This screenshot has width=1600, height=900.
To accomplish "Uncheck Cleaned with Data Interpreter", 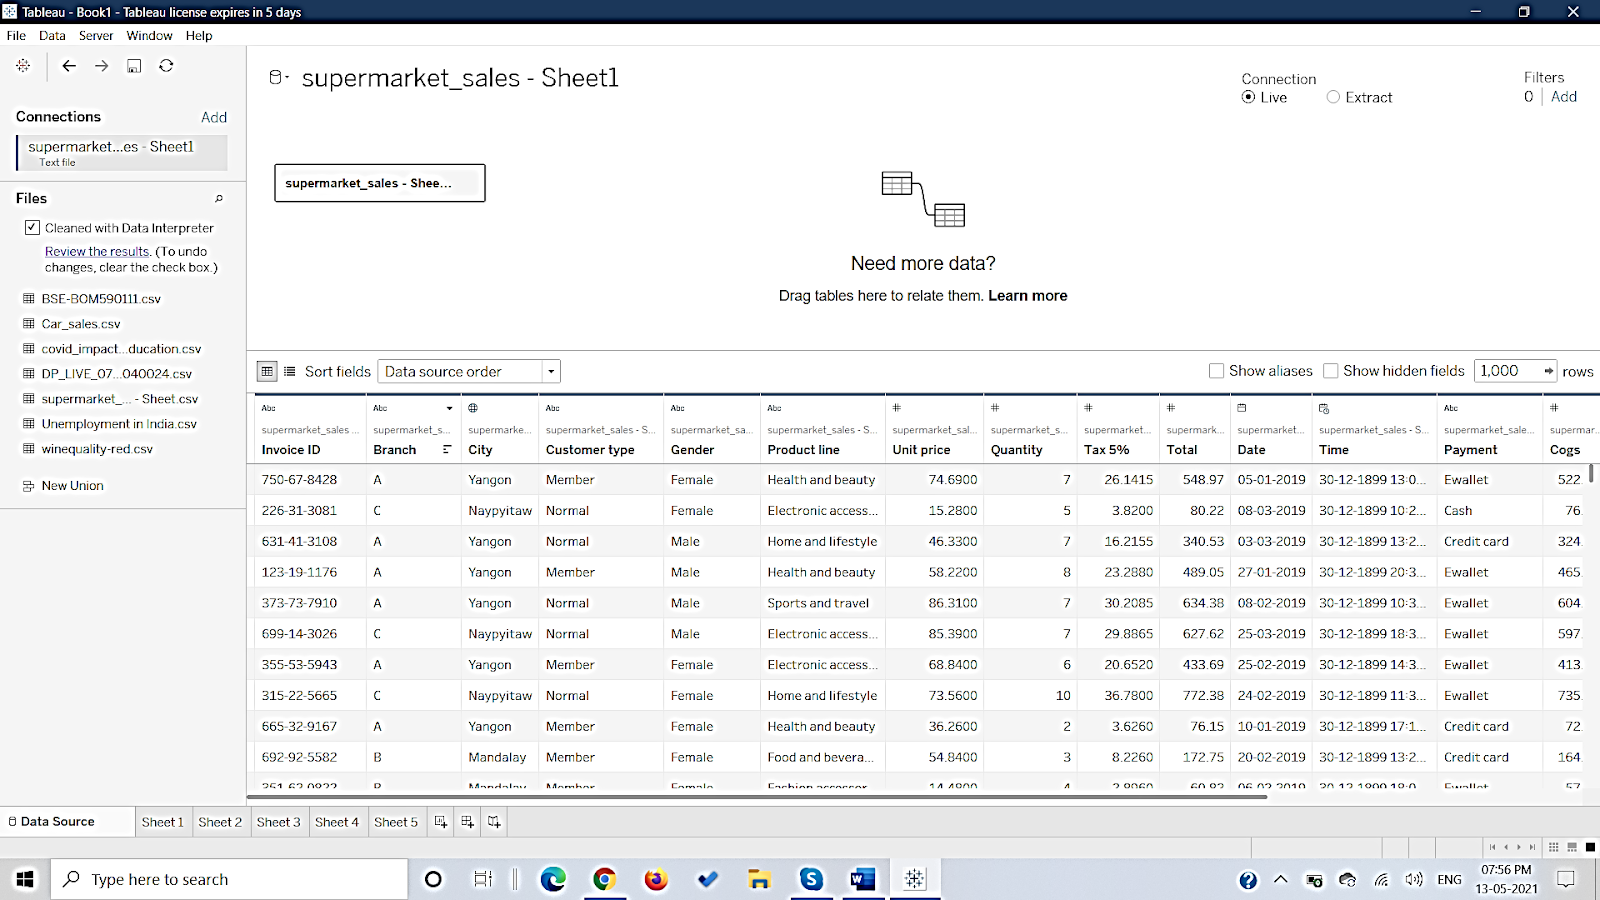I will [x=32, y=228].
